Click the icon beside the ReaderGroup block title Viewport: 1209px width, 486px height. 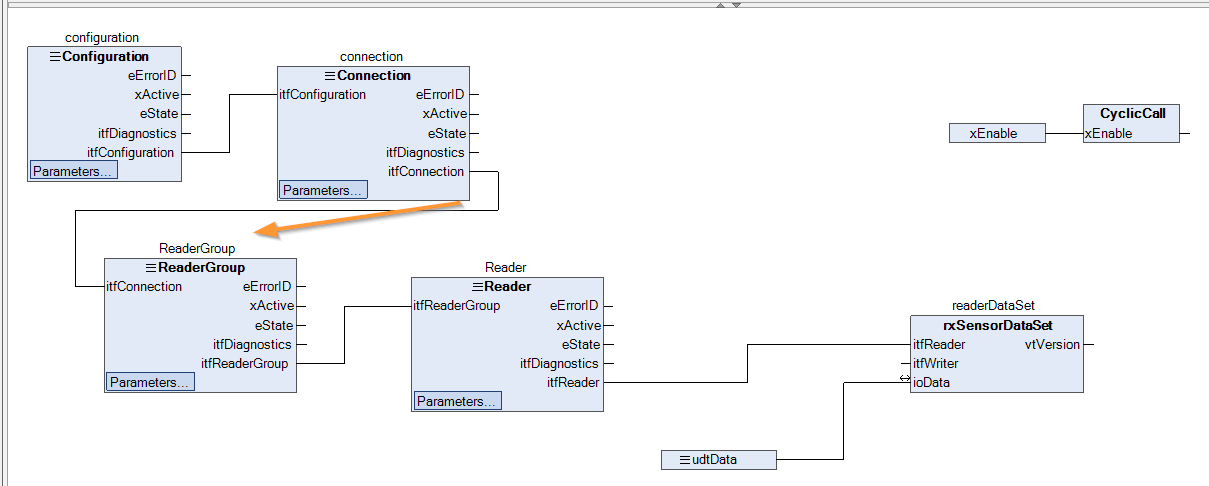tap(151, 268)
